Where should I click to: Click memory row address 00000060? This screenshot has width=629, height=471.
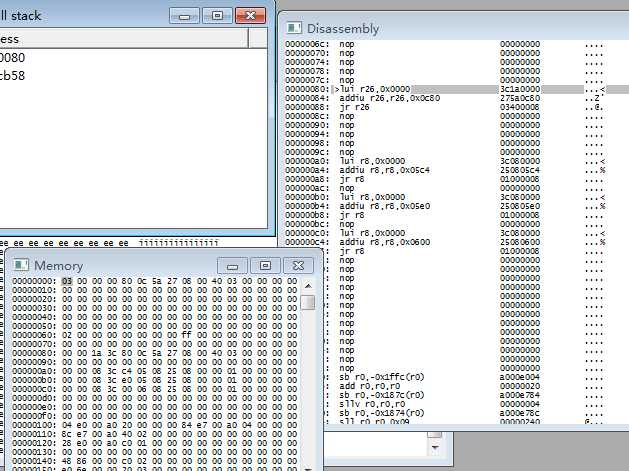tap(34, 335)
